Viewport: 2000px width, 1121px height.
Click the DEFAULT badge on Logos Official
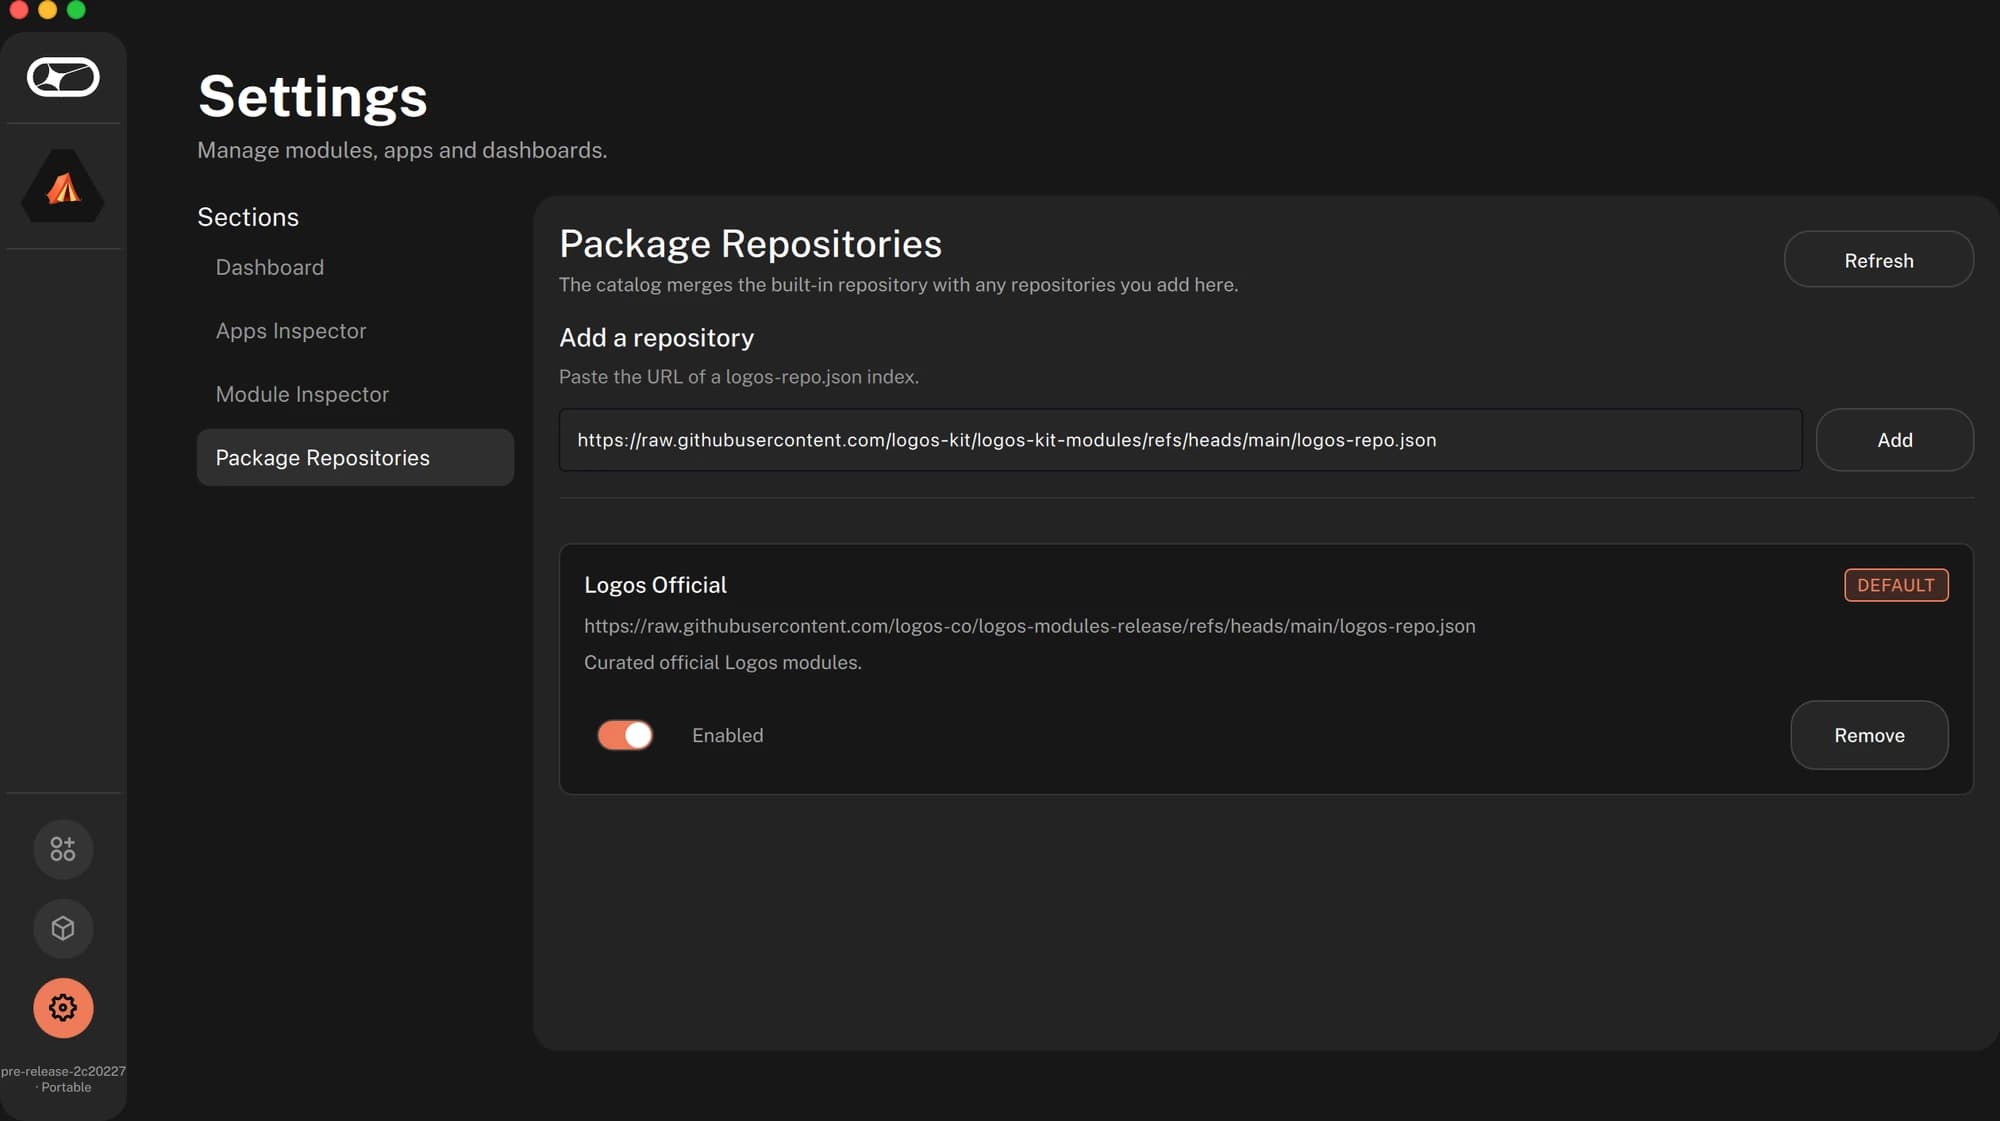click(x=1895, y=585)
